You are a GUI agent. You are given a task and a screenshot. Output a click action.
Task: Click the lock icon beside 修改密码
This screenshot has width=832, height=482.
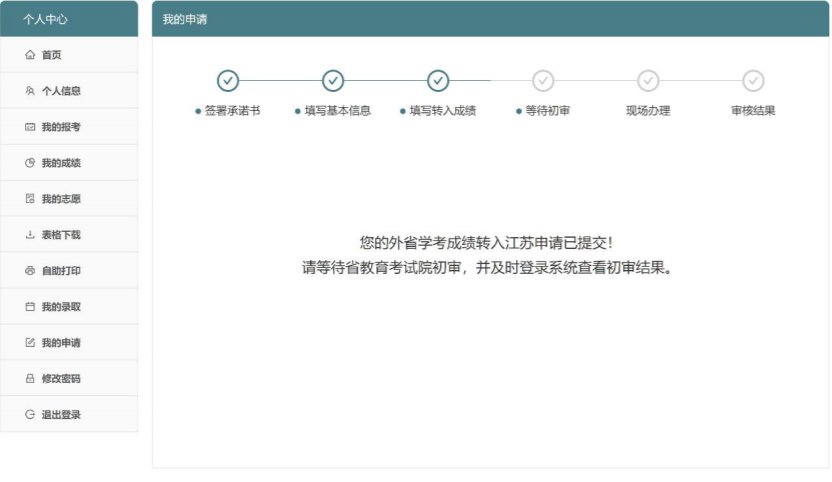(x=30, y=379)
